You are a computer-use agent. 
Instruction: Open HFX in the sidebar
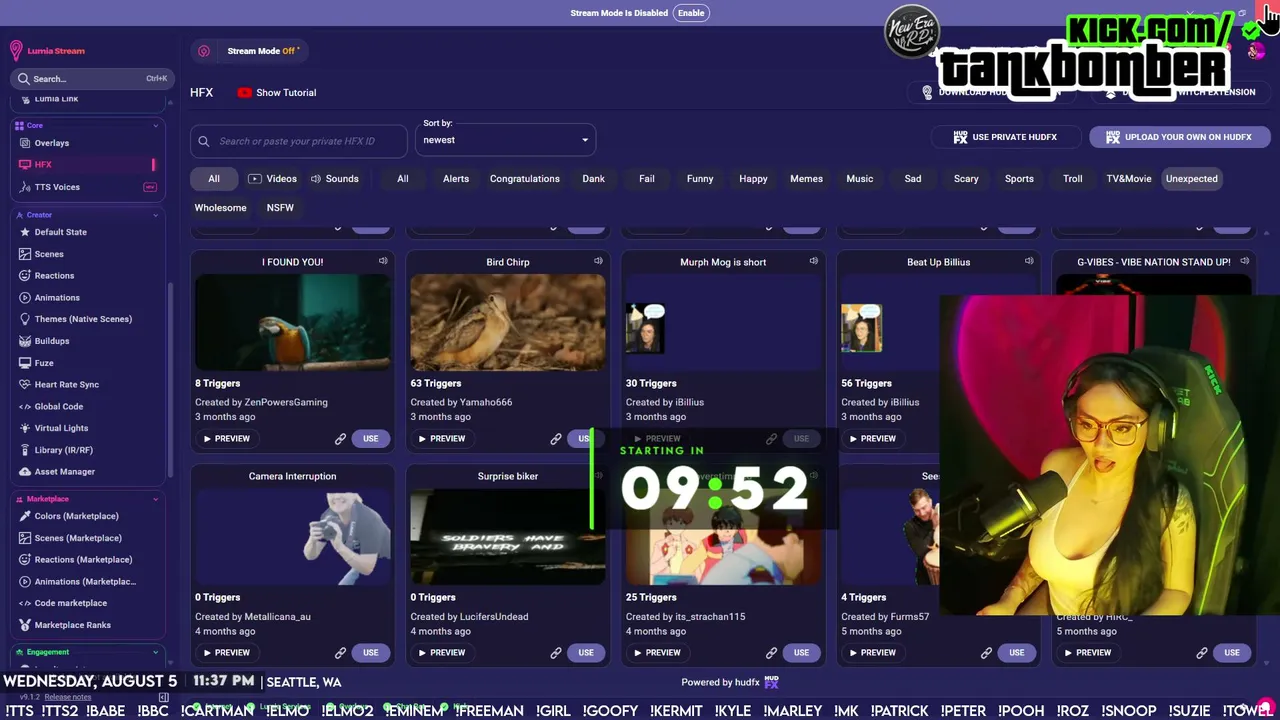(43, 165)
